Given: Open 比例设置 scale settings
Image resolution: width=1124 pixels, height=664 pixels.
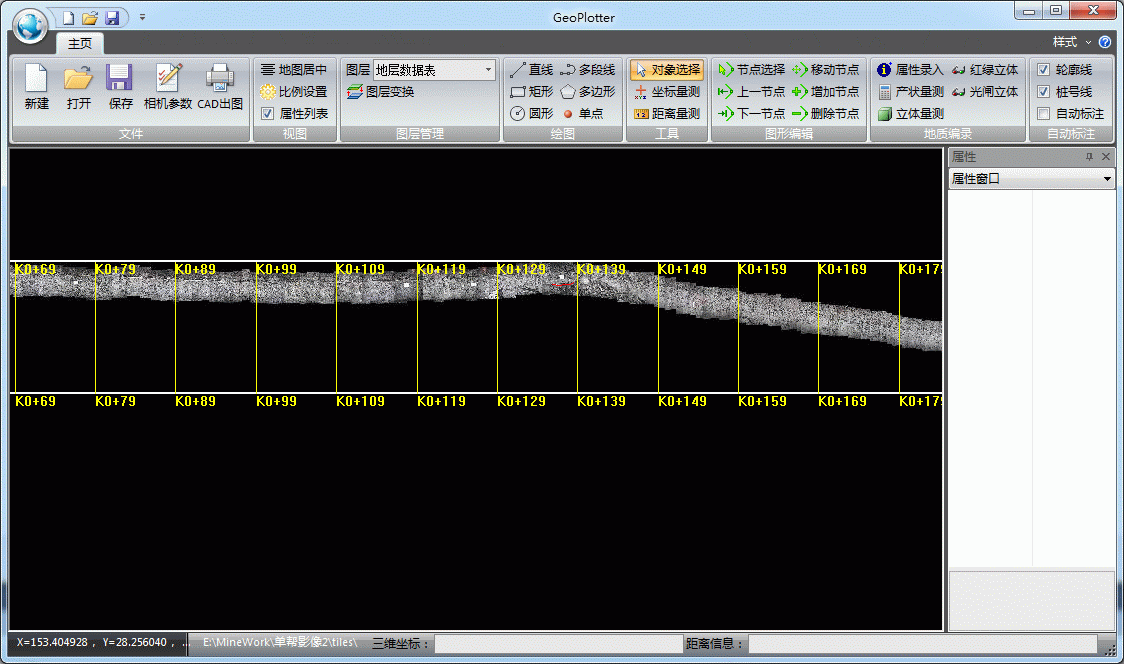Looking at the screenshot, I should pyautogui.click(x=294, y=92).
